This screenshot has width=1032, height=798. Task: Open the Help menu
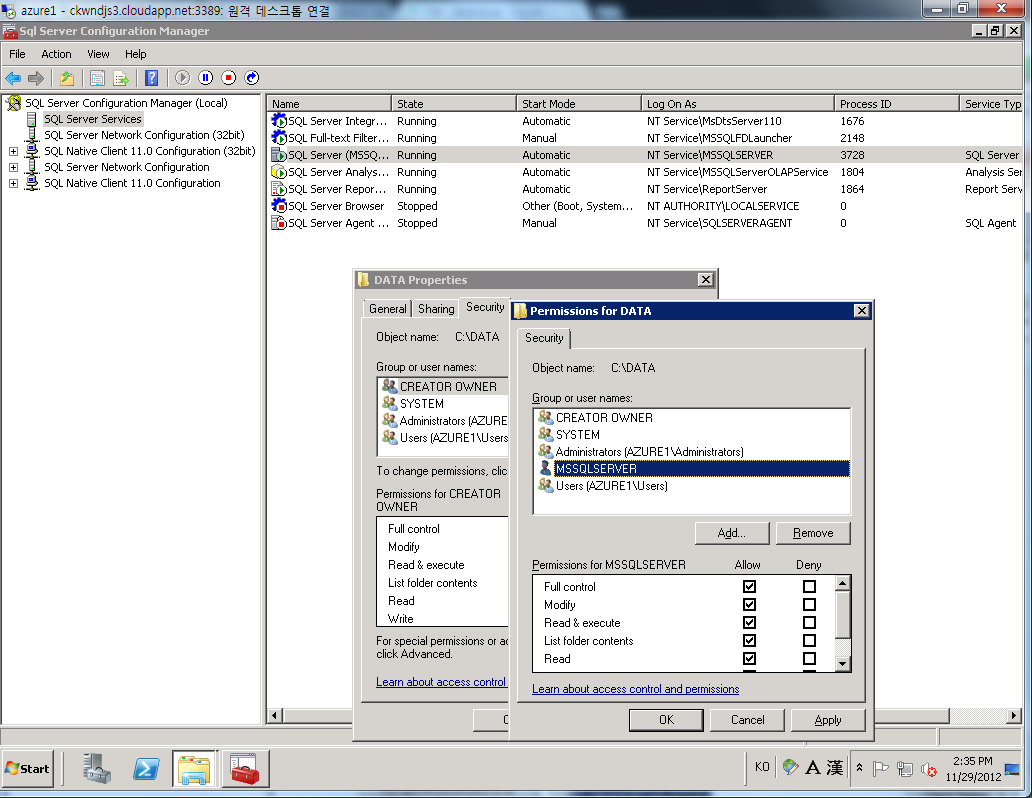(x=136, y=54)
